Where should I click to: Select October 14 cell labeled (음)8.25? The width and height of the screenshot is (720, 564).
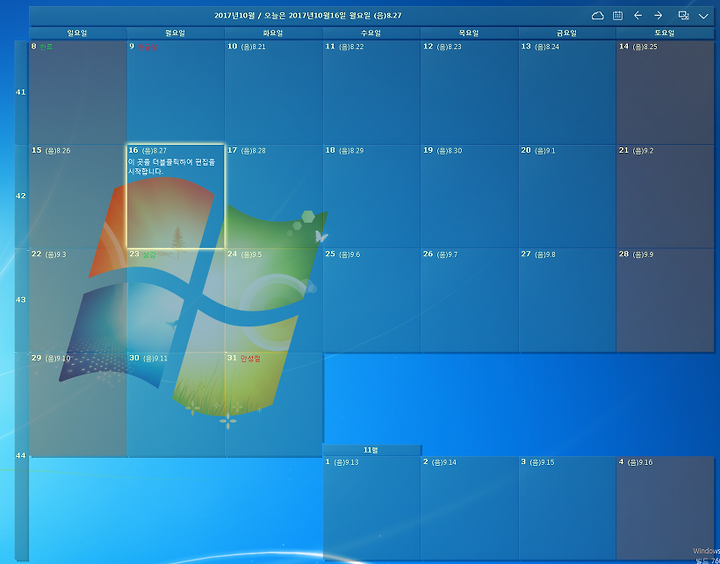click(x=665, y=92)
